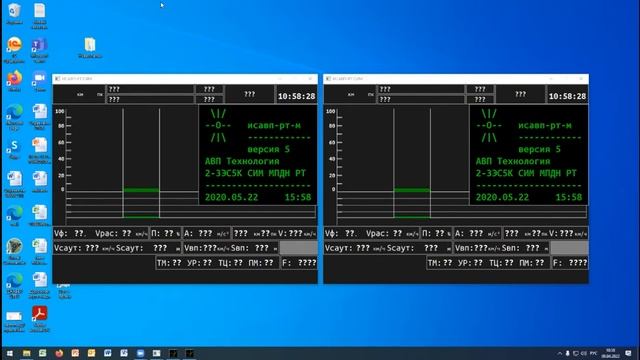Click the УР: ?? value in right window
Viewport: 640px width, 360px height.
[x=471, y=263]
